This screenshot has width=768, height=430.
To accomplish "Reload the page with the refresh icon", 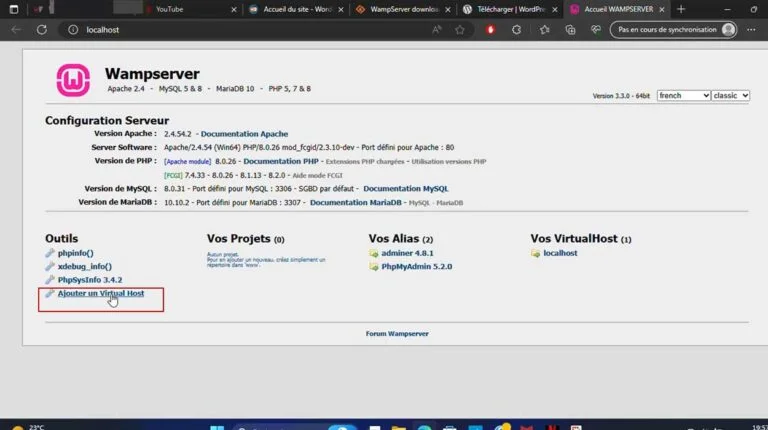I will click(42, 30).
